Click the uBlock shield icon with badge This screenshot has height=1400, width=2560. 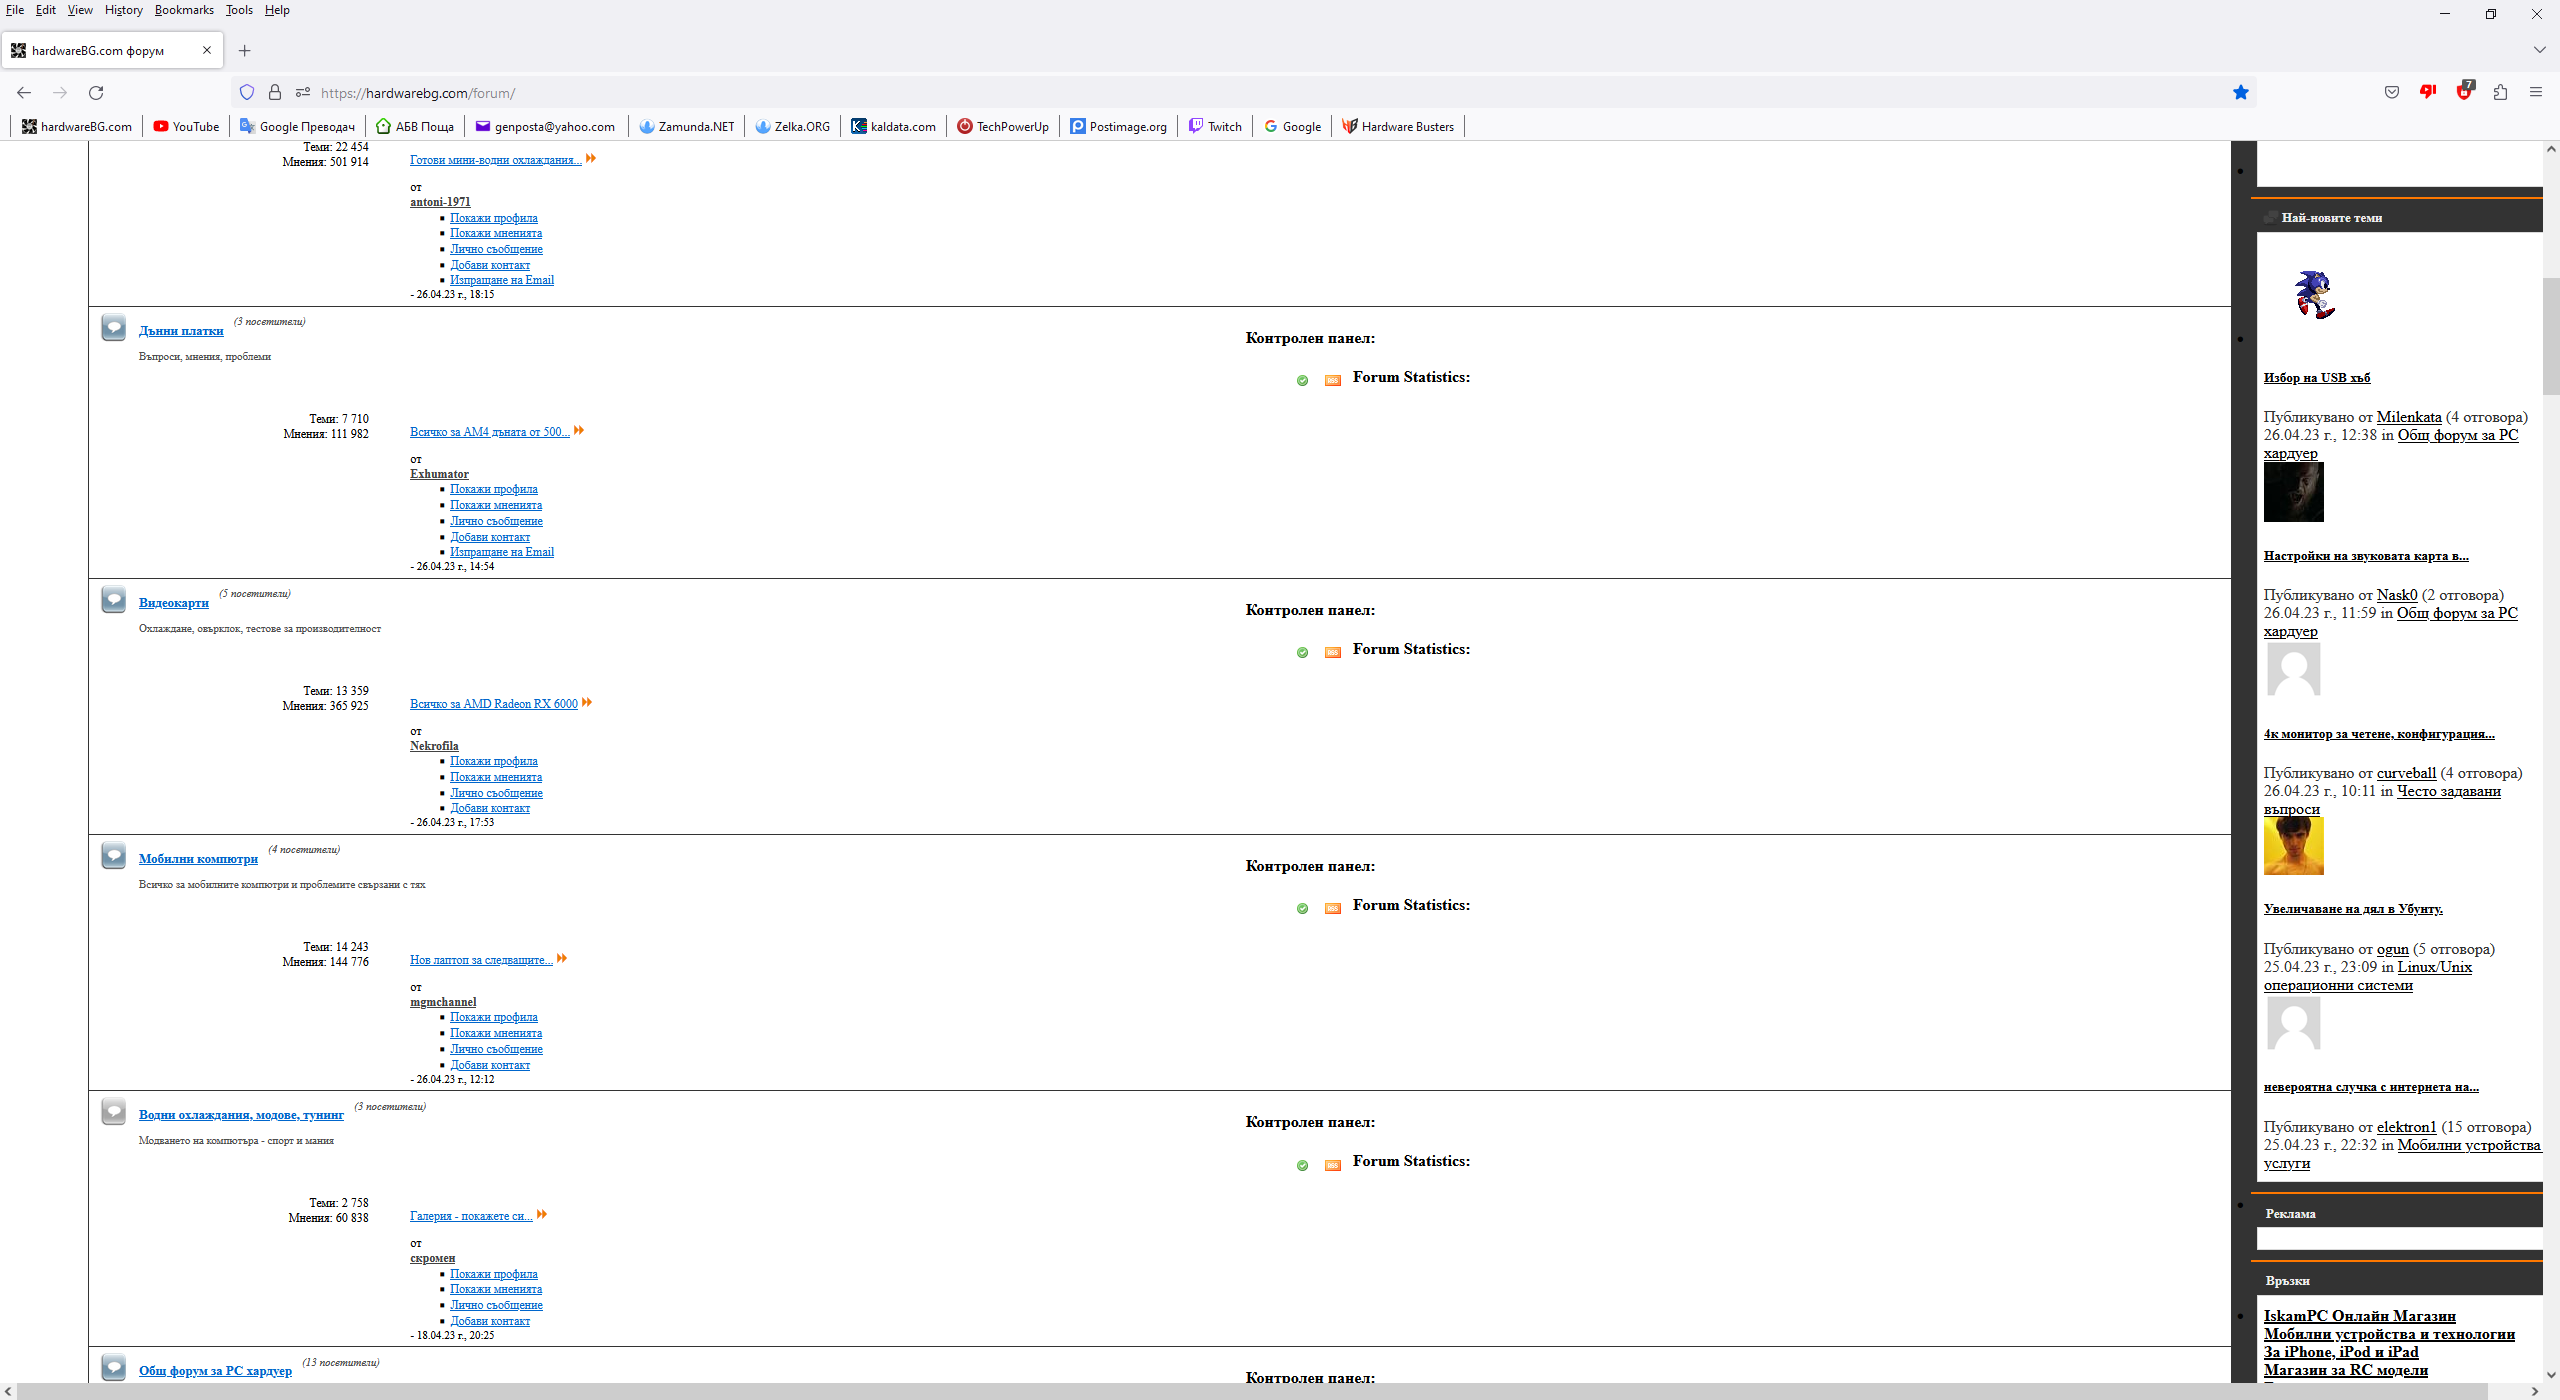[x=2464, y=92]
